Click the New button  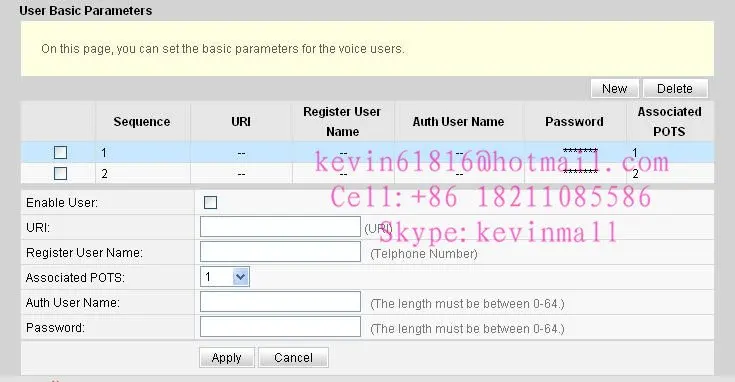(x=615, y=89)
